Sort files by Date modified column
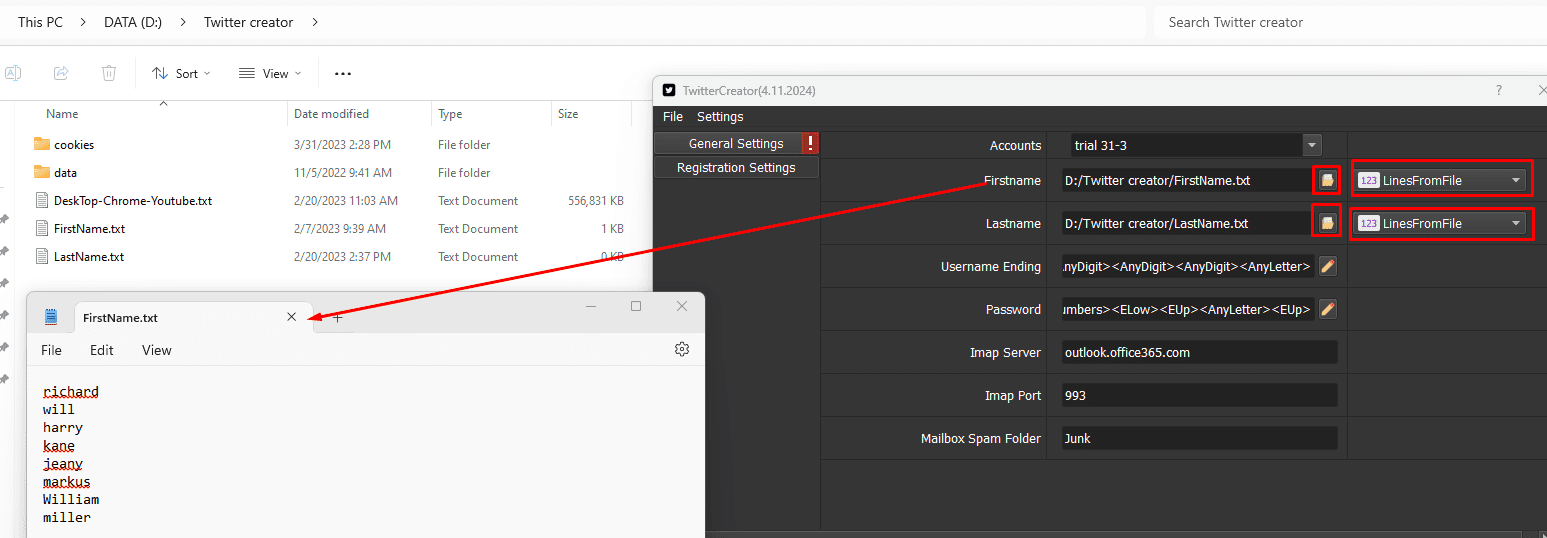 [331, 114]
